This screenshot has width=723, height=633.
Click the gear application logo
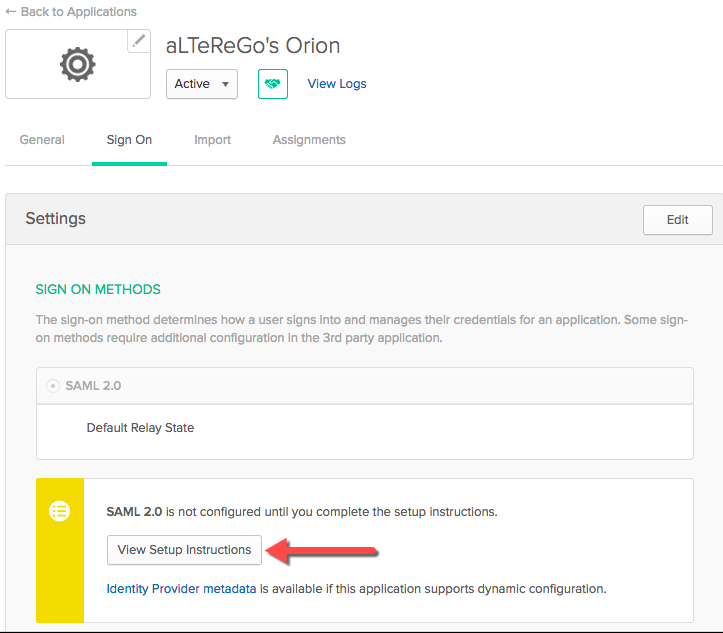point(77,64)
